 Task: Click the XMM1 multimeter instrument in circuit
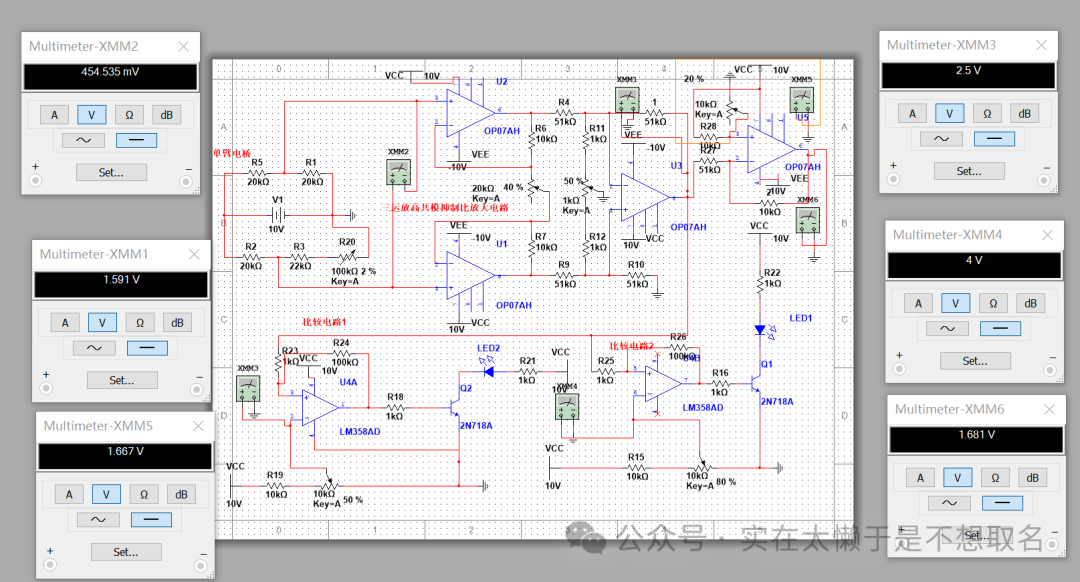point(627,99)
